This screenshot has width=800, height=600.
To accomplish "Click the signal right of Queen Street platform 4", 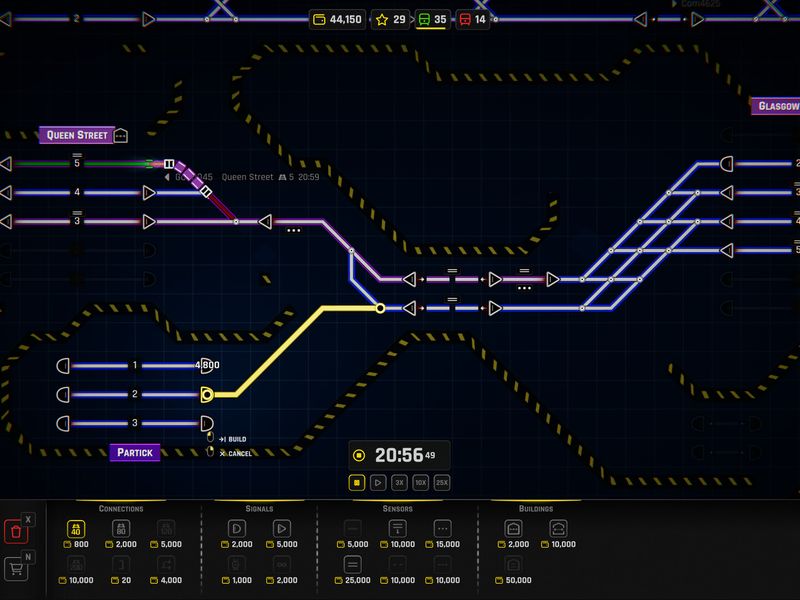I will pos(148,192).
